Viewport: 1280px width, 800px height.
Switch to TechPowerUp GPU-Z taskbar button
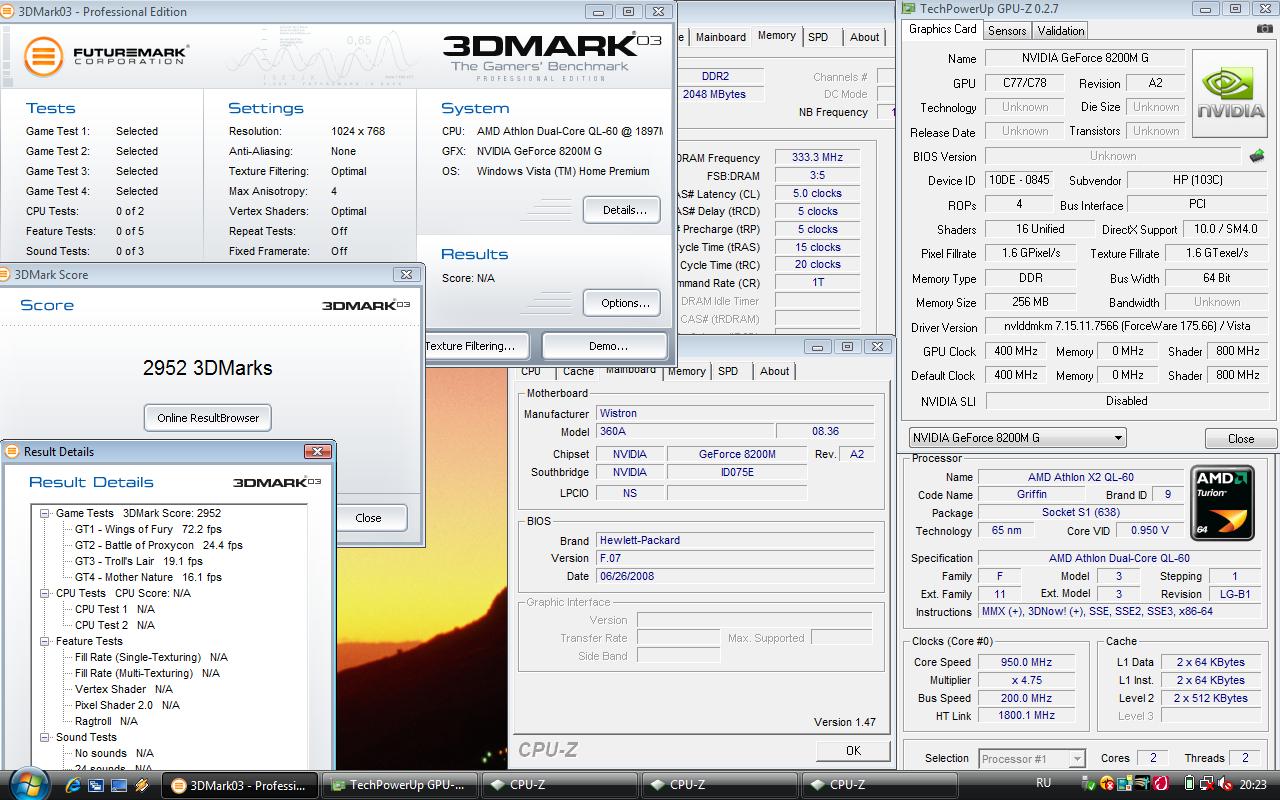pyautogui.click(x=400, y=785)
